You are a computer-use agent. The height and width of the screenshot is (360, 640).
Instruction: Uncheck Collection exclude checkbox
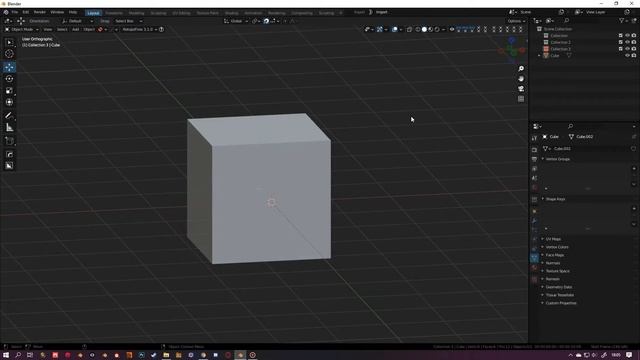click(x=621, y=36)
